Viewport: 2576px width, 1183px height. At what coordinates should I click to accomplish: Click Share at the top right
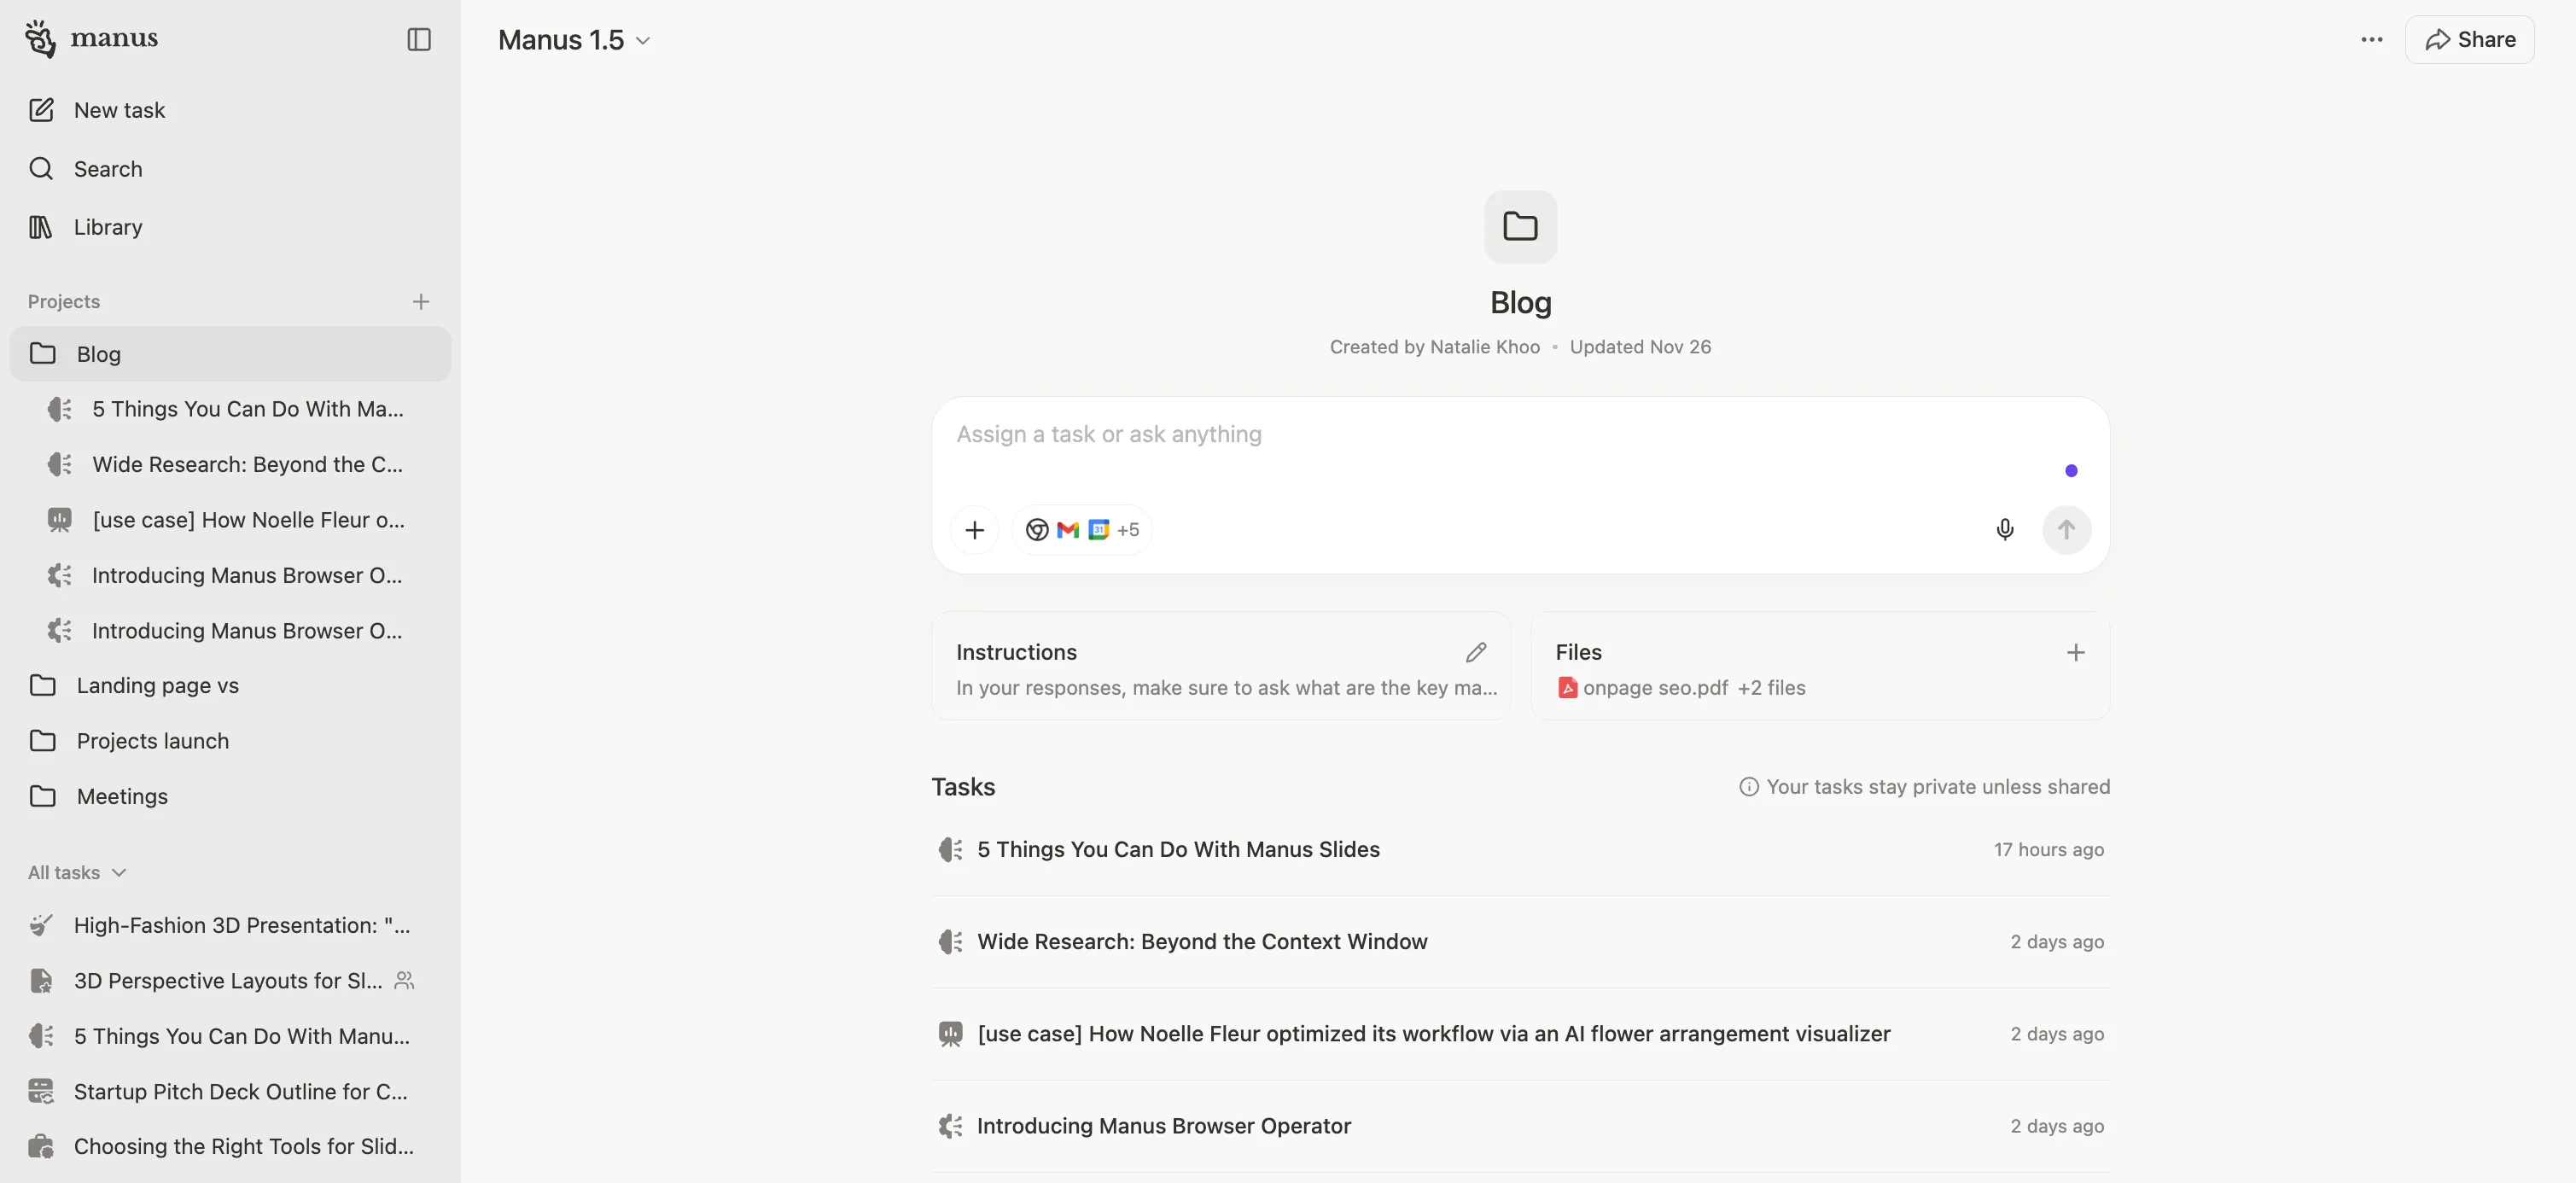pyautogui.click(x=2469, y=39)
